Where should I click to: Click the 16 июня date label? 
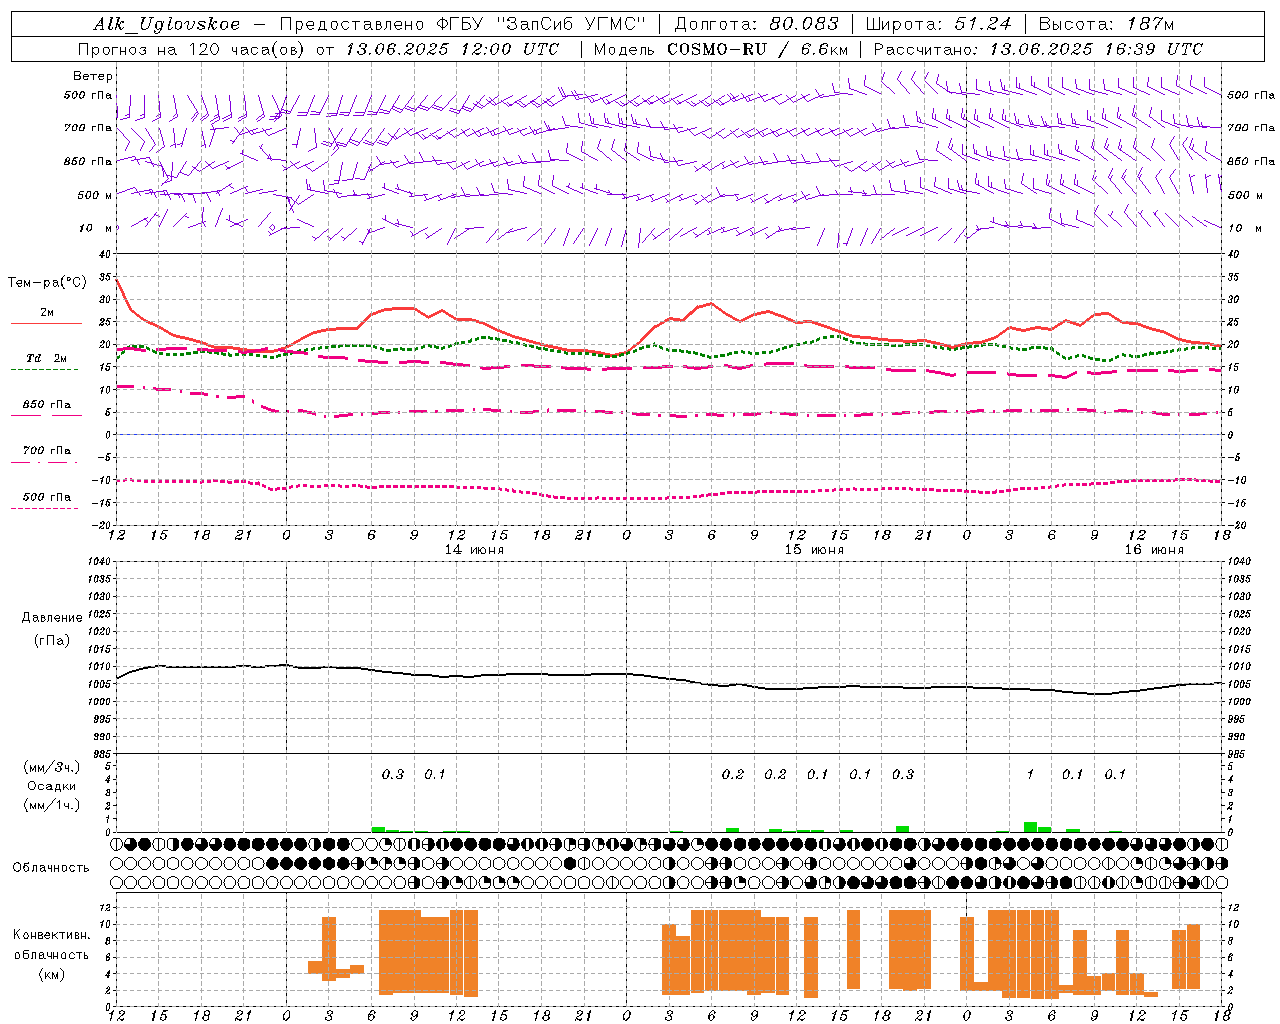tap(1154, 550)
